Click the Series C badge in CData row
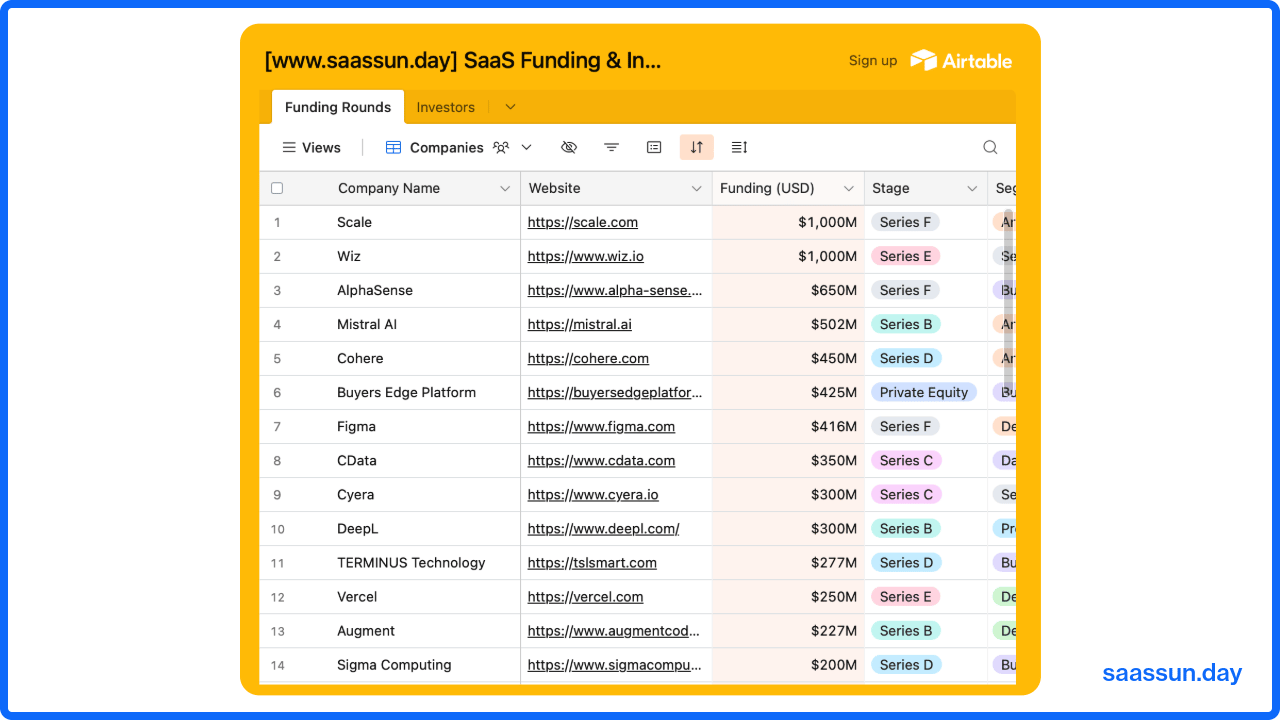The image size is (1280, 720). (906, 460)
